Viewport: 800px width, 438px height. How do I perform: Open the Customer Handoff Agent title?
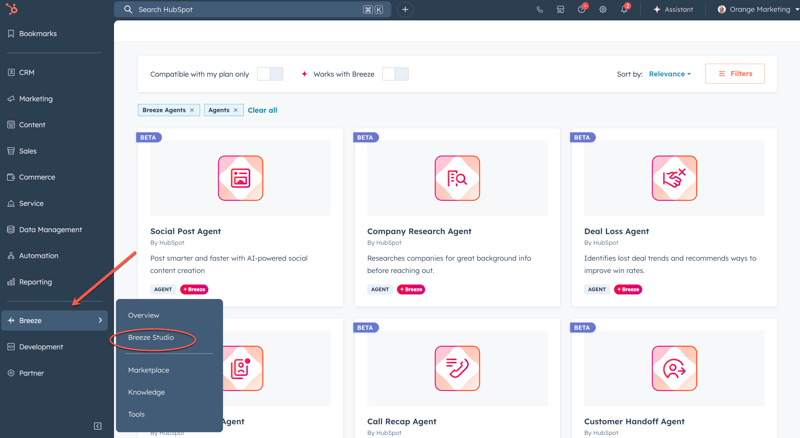click(x=634, y=422)
